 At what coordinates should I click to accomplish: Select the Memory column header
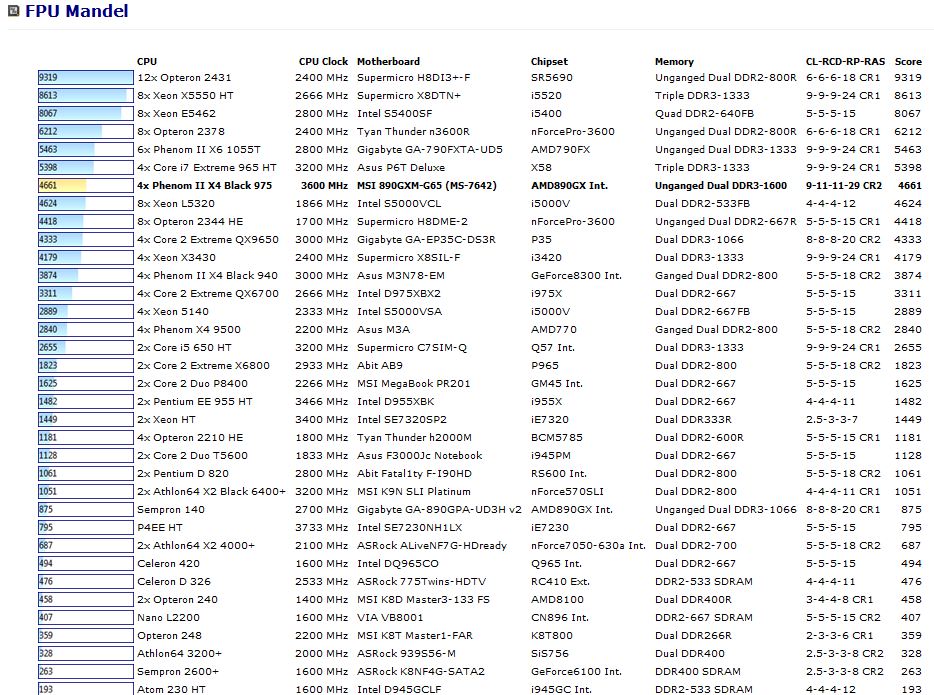[674, 61]
